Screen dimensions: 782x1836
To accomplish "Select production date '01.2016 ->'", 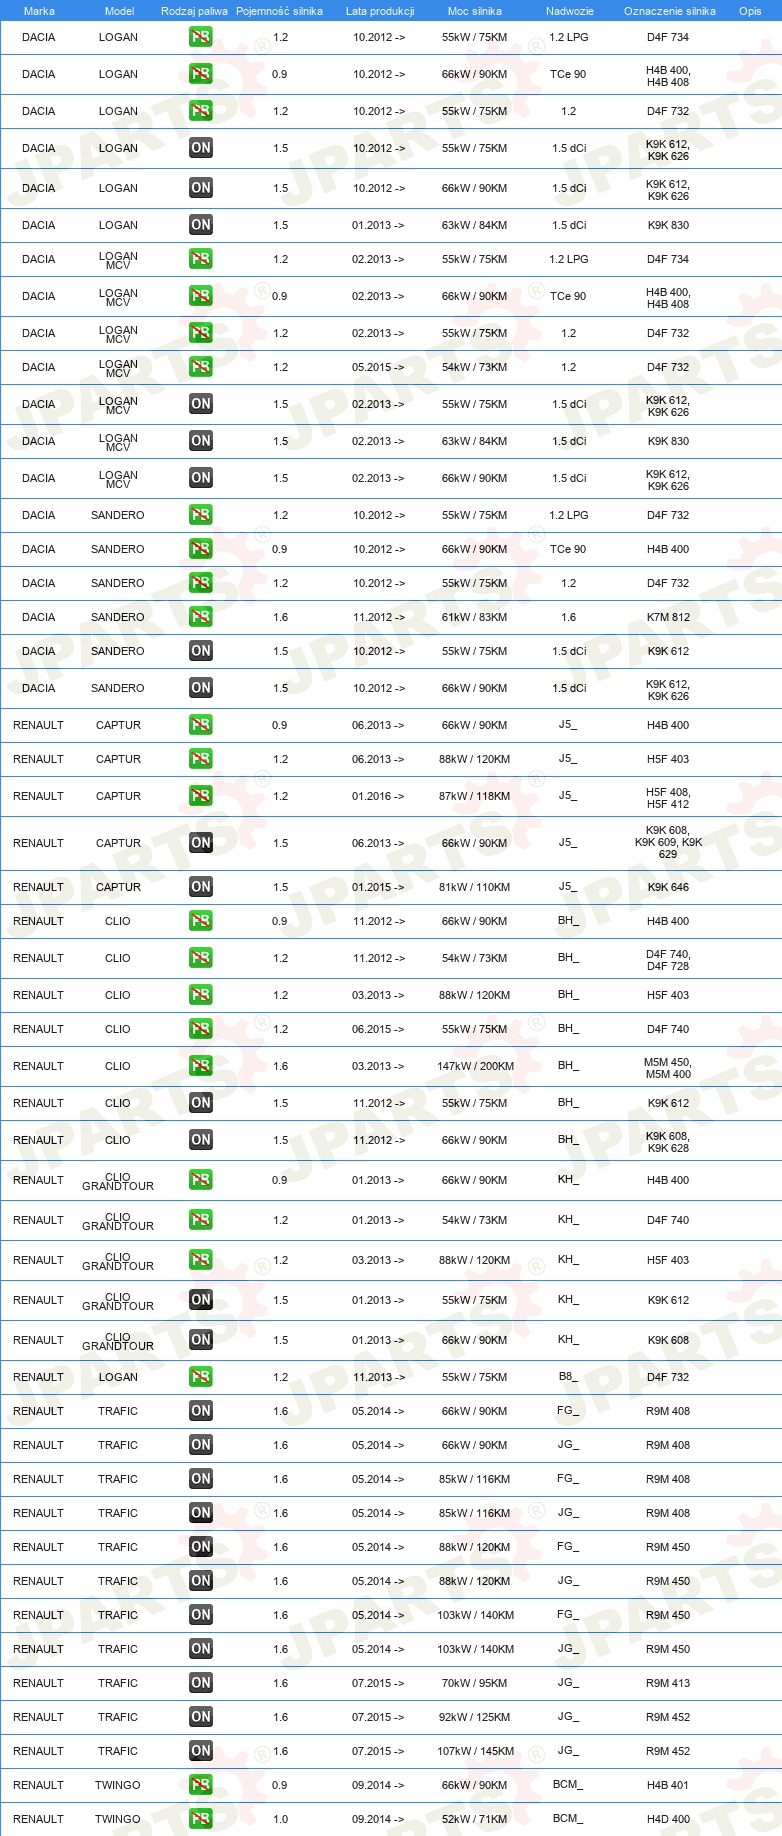I will tap(378, 796).
